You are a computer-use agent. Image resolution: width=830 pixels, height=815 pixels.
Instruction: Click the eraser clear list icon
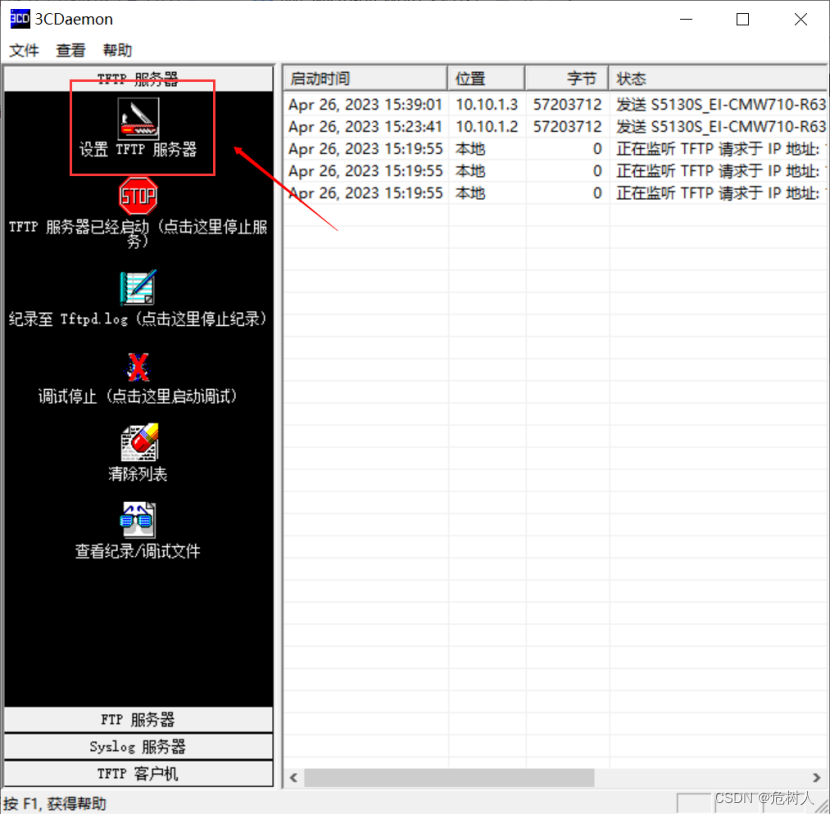(139, 442)
